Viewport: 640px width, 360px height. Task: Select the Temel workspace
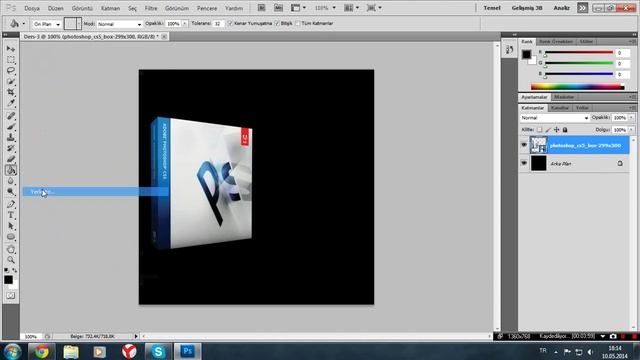[492, 8]
